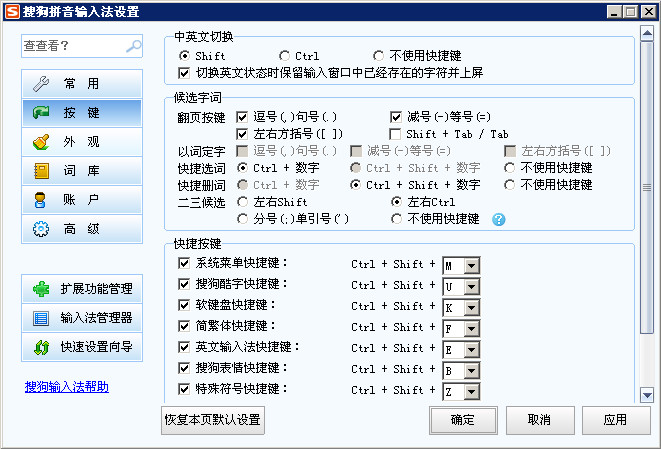This screenshot has height=449, width=661.
Task: Toggle 切换英文状态时保留输入窗口 checkbox
Action: tap(184, 73)
